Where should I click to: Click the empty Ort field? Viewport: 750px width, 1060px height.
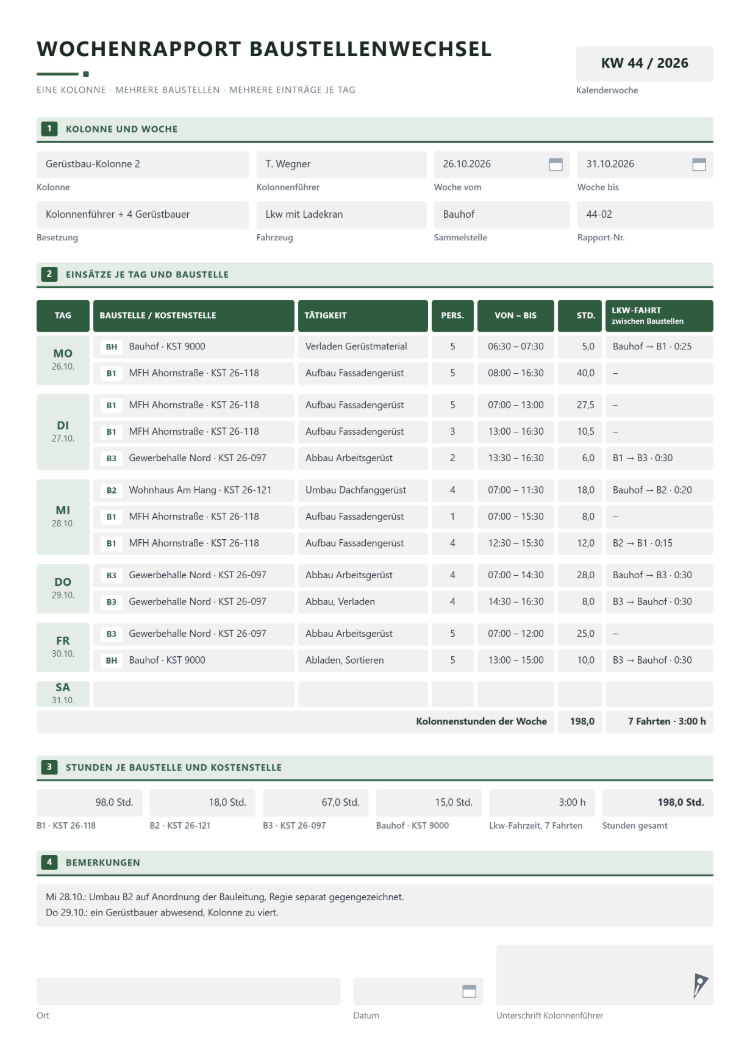[188, 991]
